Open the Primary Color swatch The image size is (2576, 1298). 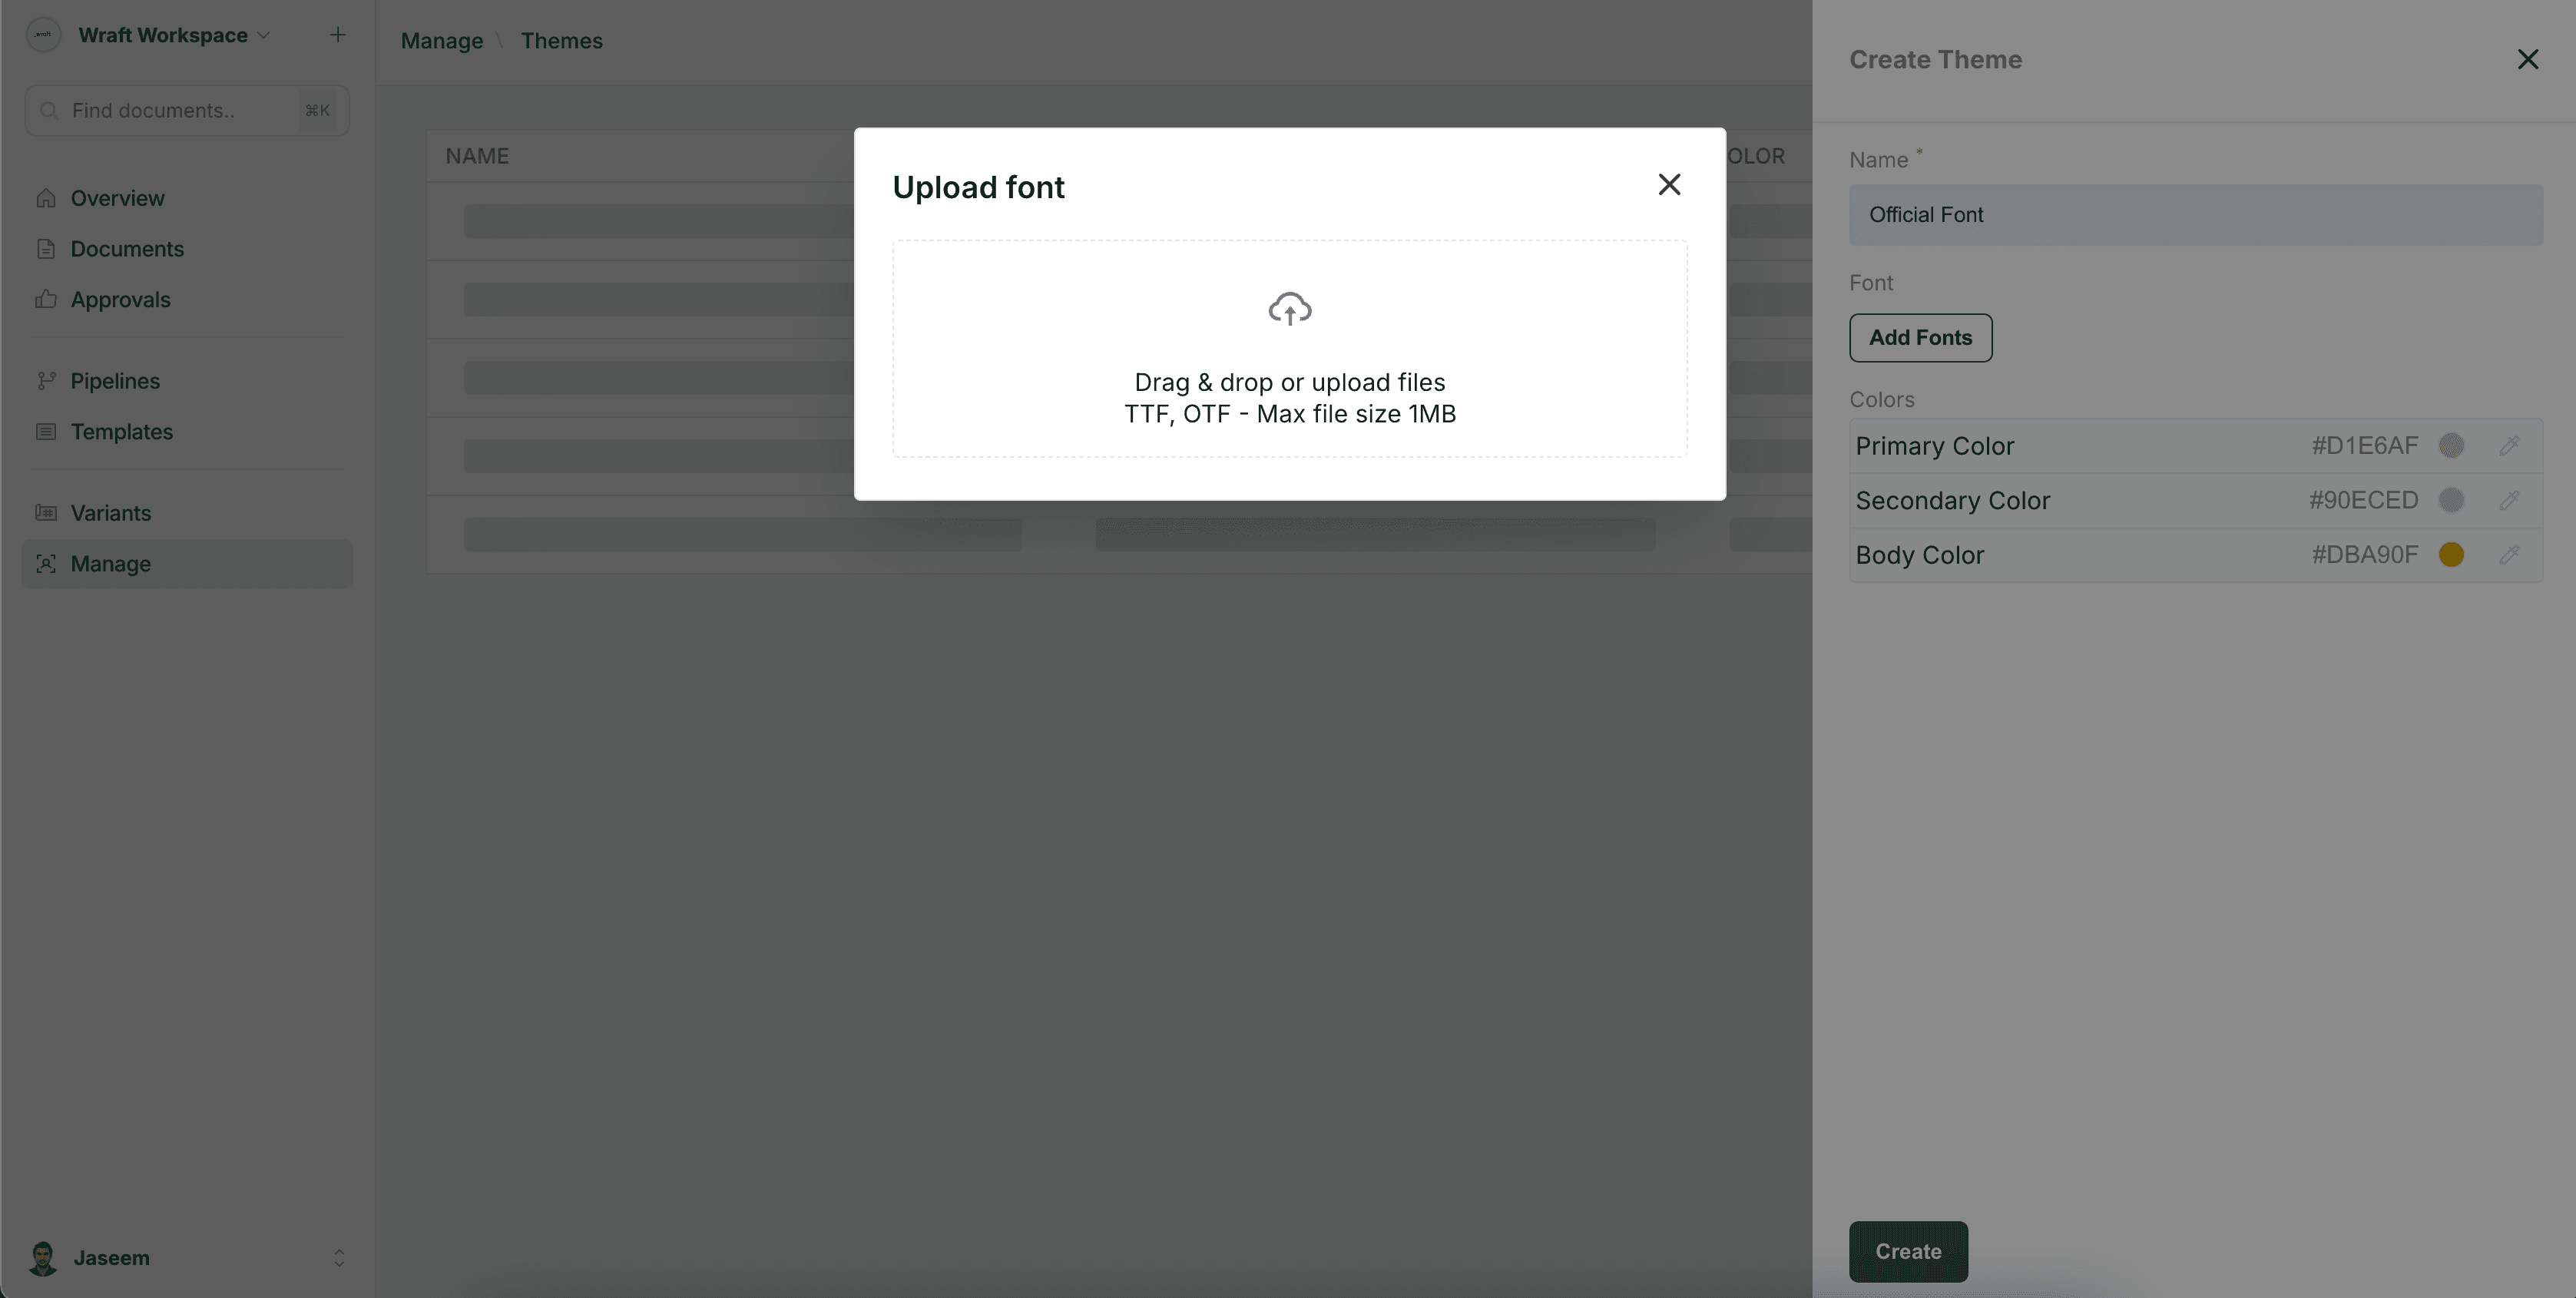click(x=2451, y=446)
